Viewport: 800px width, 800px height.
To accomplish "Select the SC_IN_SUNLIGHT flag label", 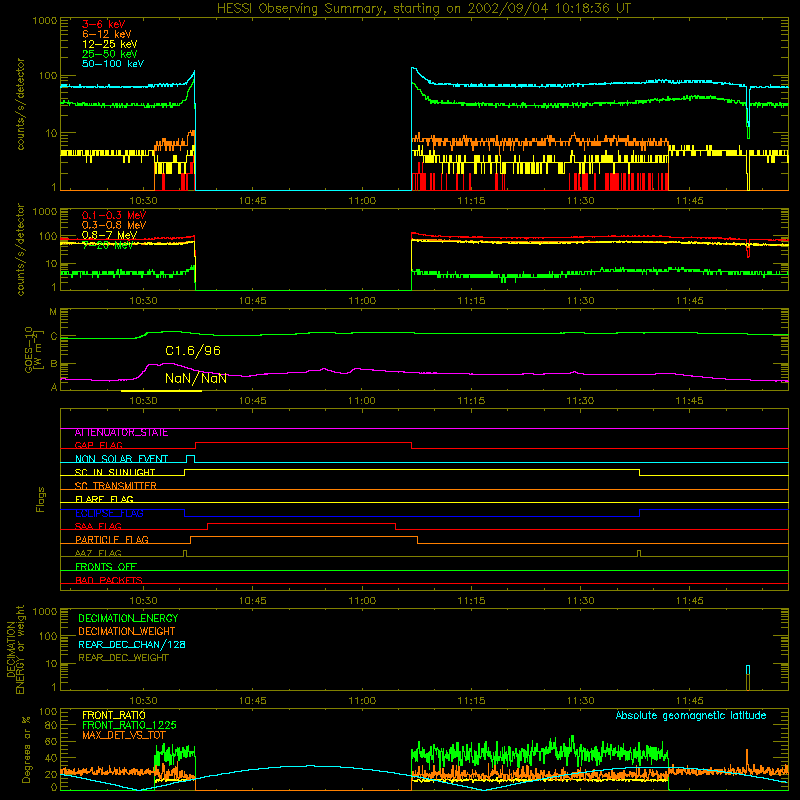I will point(115,472).
